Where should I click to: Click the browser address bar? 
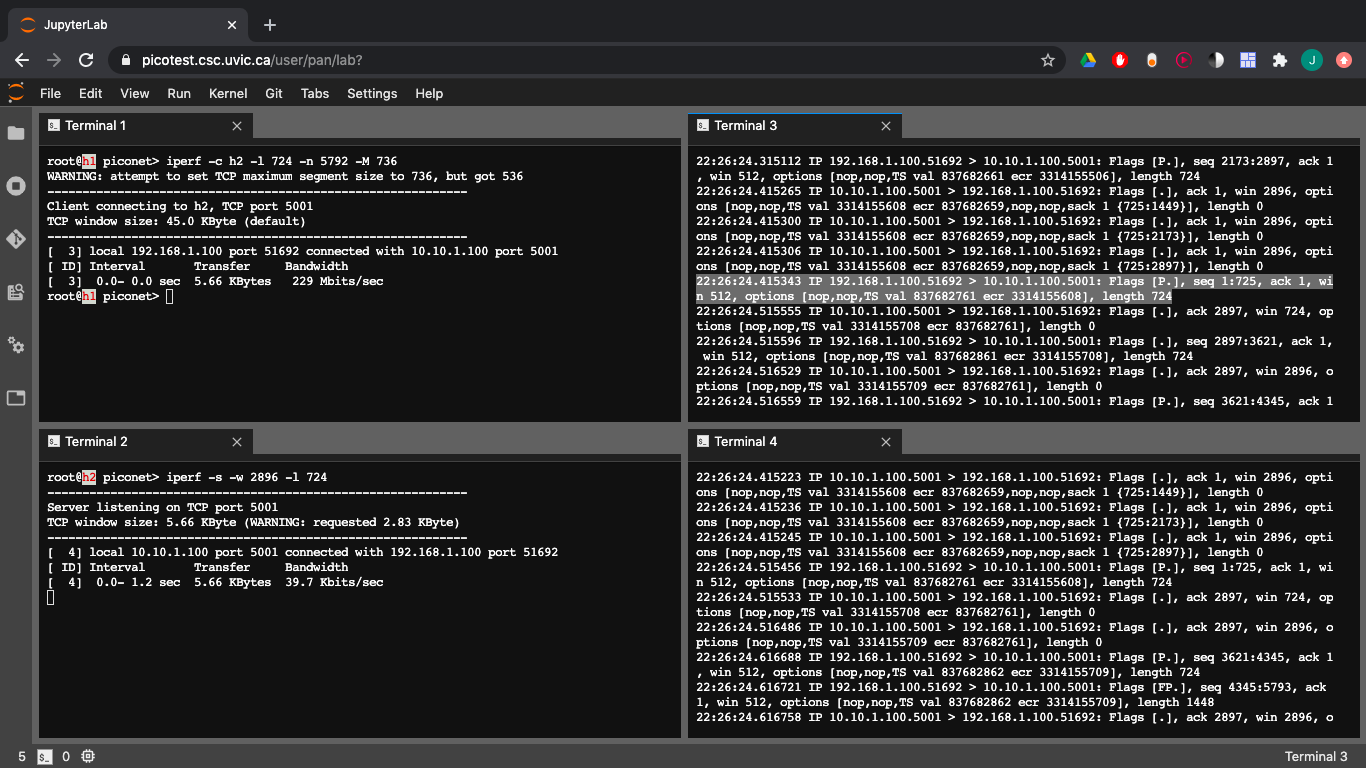click(x=580, y=60)
